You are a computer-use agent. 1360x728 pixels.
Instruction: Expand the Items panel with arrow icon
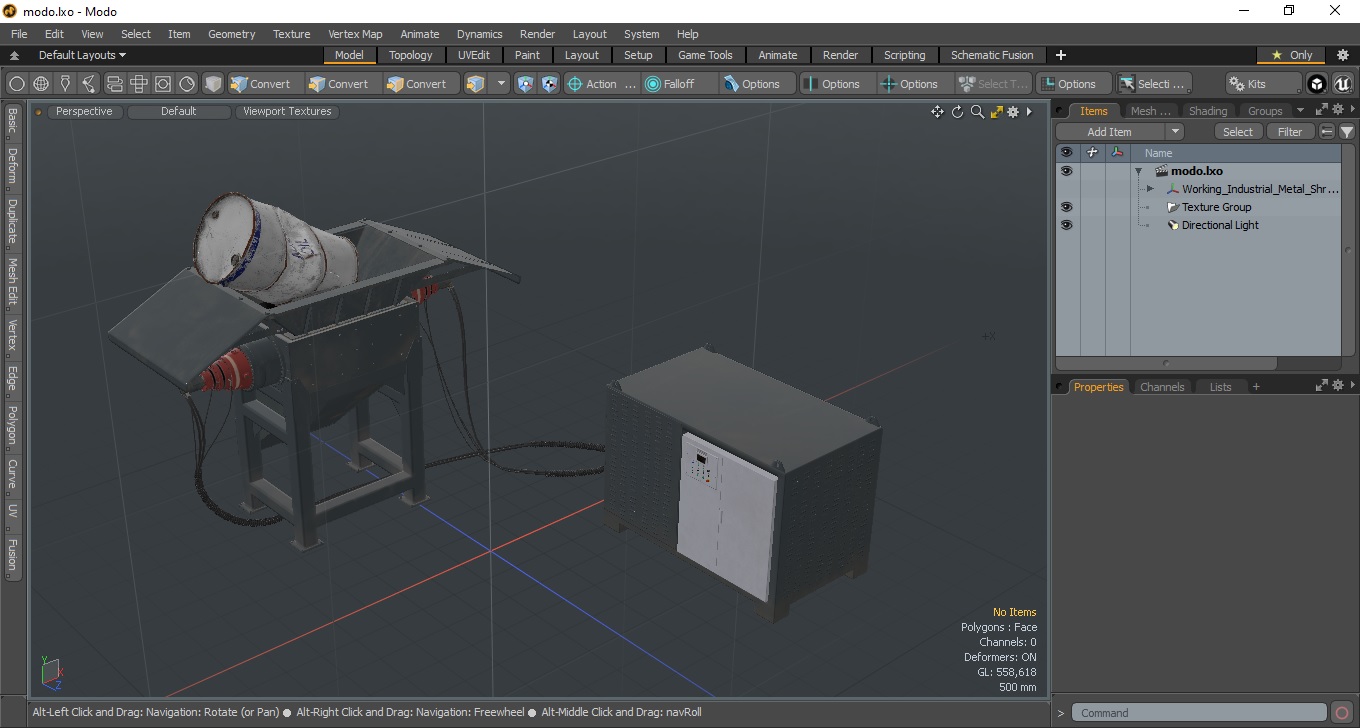[x=1321, y=110]
